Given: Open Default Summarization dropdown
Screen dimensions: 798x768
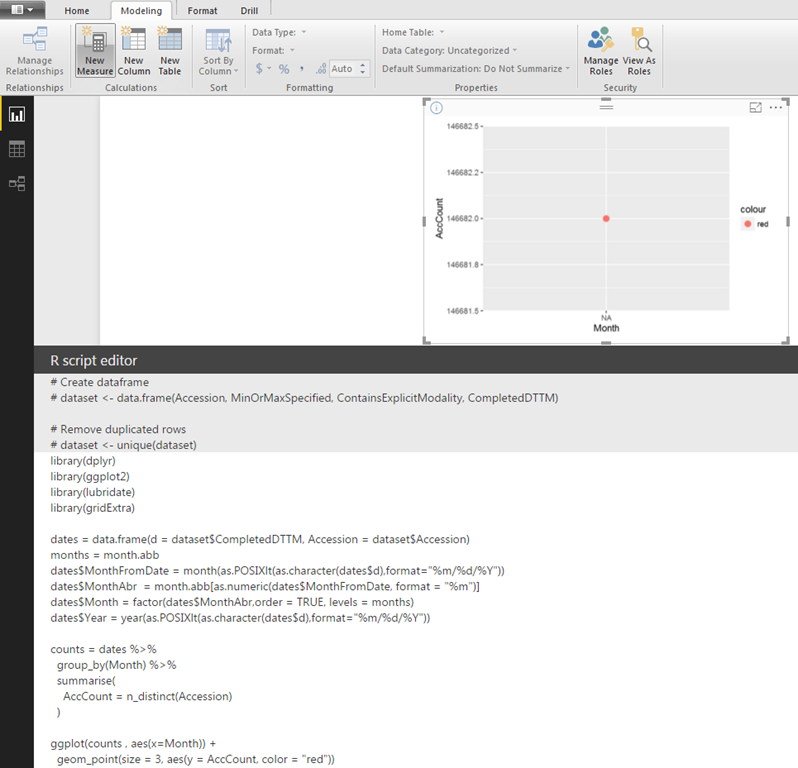Looking at the screenshot, I should [476, 69].
